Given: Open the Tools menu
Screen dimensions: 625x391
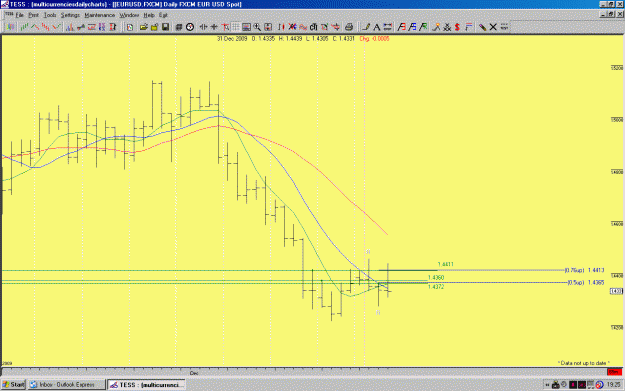Looking at the screenshot, I should (x=50, y=15).
